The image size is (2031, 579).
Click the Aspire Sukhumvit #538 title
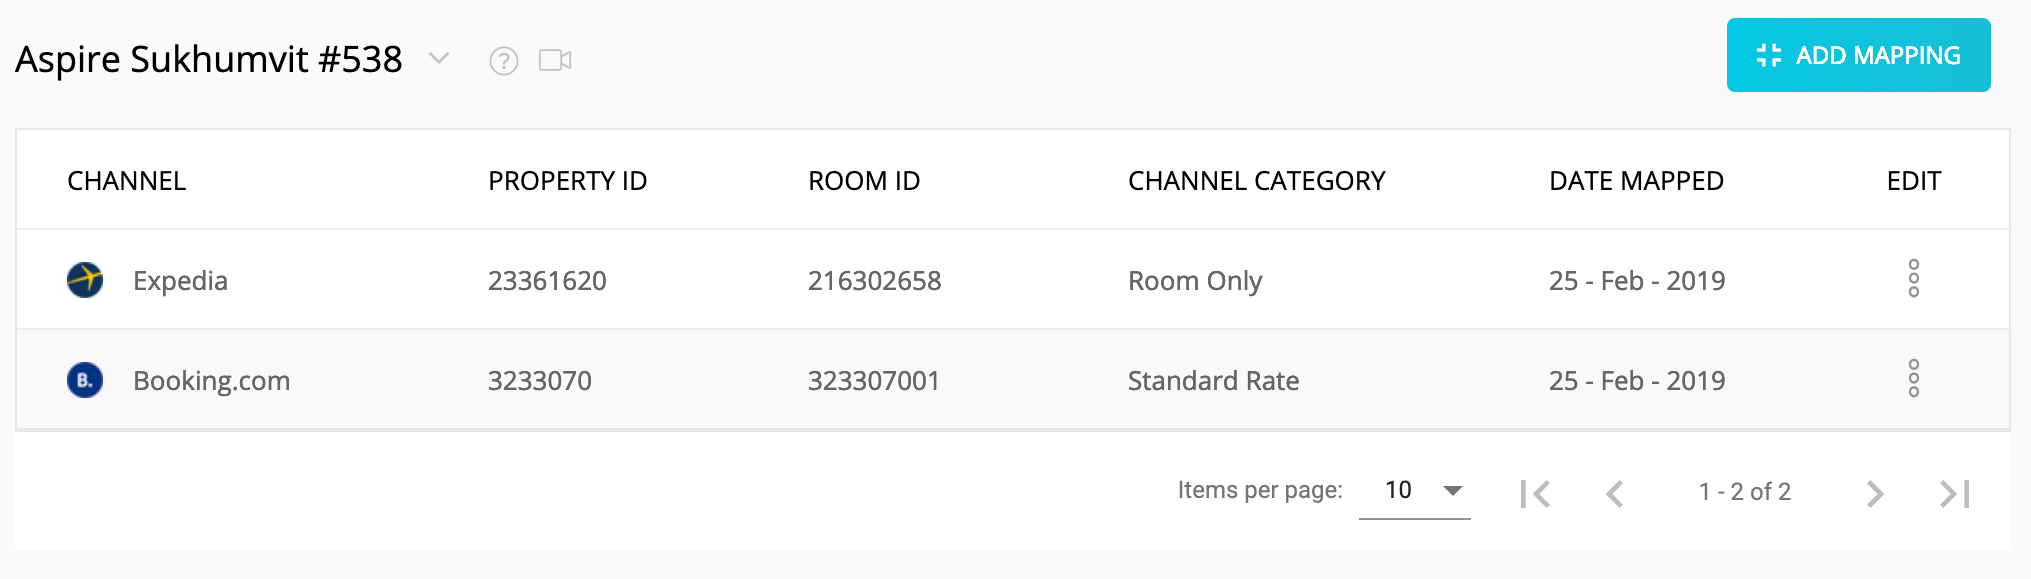click(x=209, y=60)
